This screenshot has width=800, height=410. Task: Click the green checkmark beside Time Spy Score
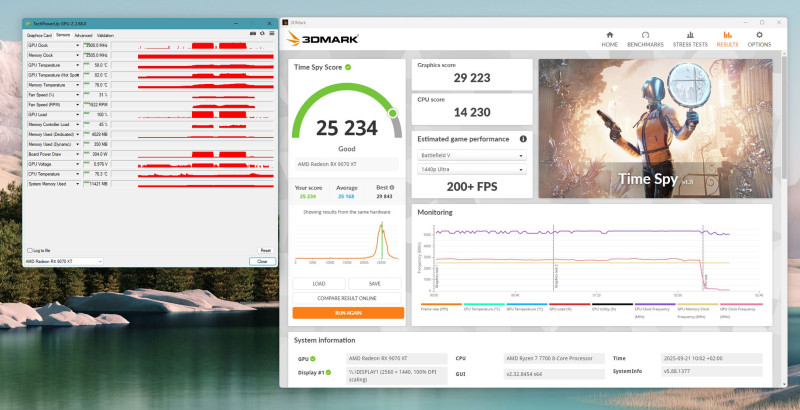pyautogui.click(x=348, y=67)
